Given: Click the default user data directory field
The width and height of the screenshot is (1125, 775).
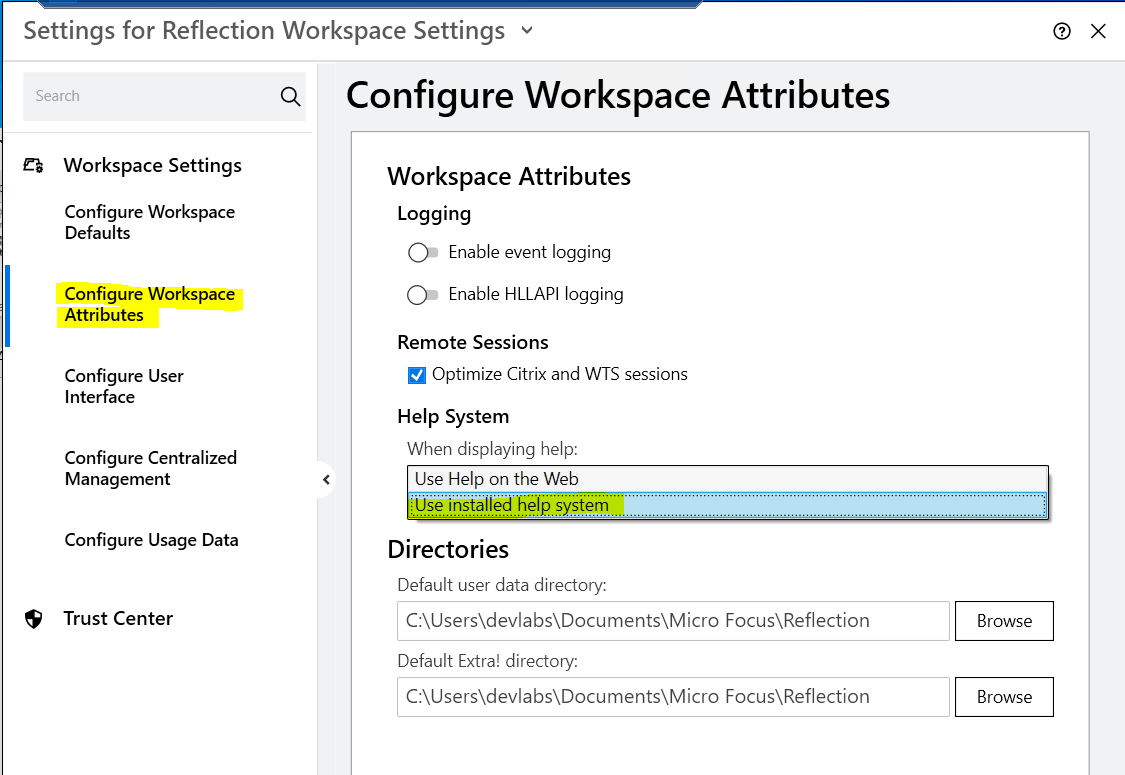Looking at the screenshot, I should (672, 621).
